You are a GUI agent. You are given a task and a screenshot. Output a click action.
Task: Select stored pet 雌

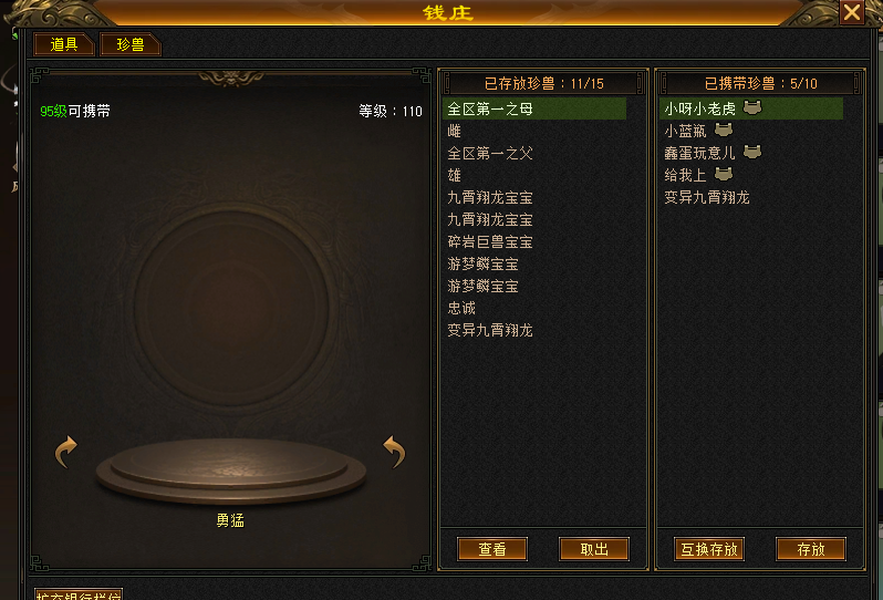click(534, 131)
